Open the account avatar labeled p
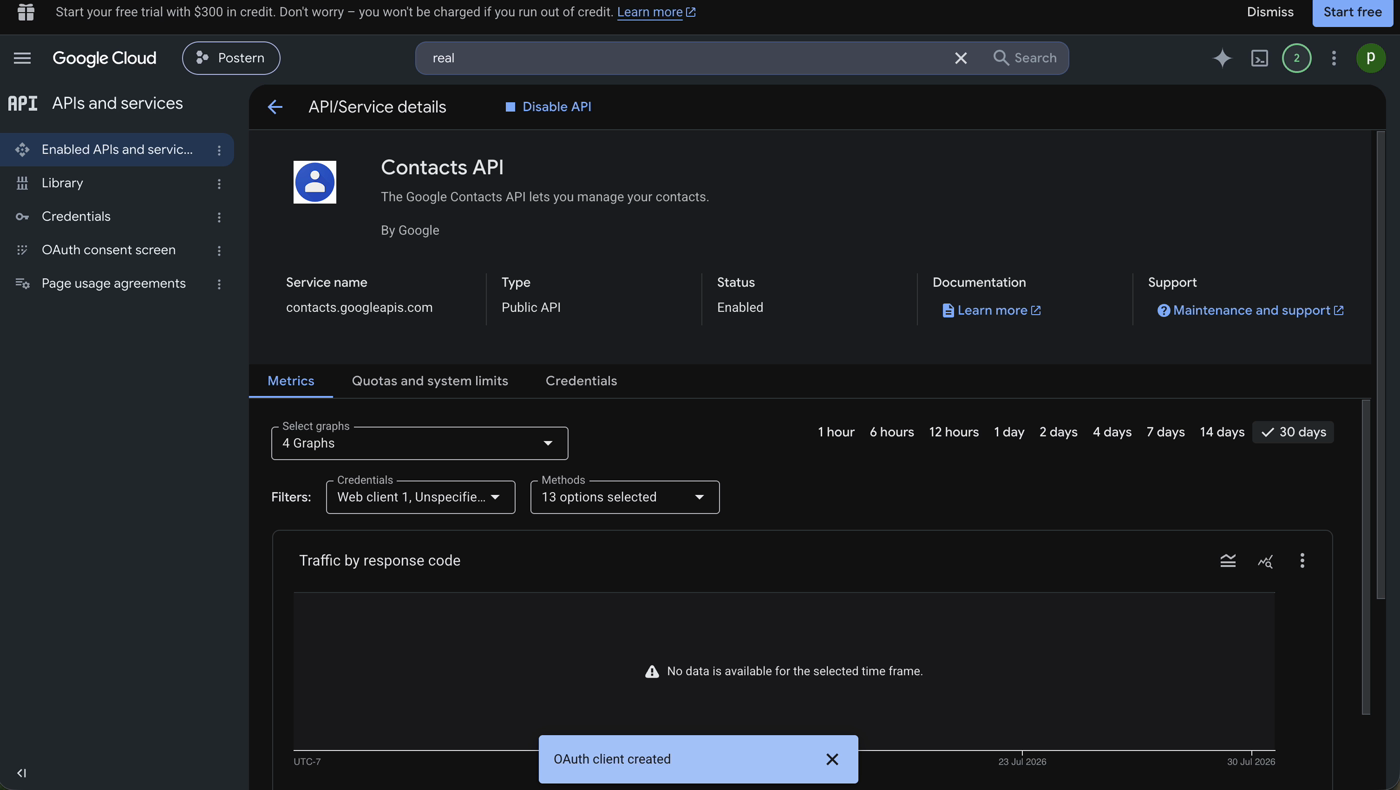The width and height of the screenshot is (1400, 790). coord(1371,58)
